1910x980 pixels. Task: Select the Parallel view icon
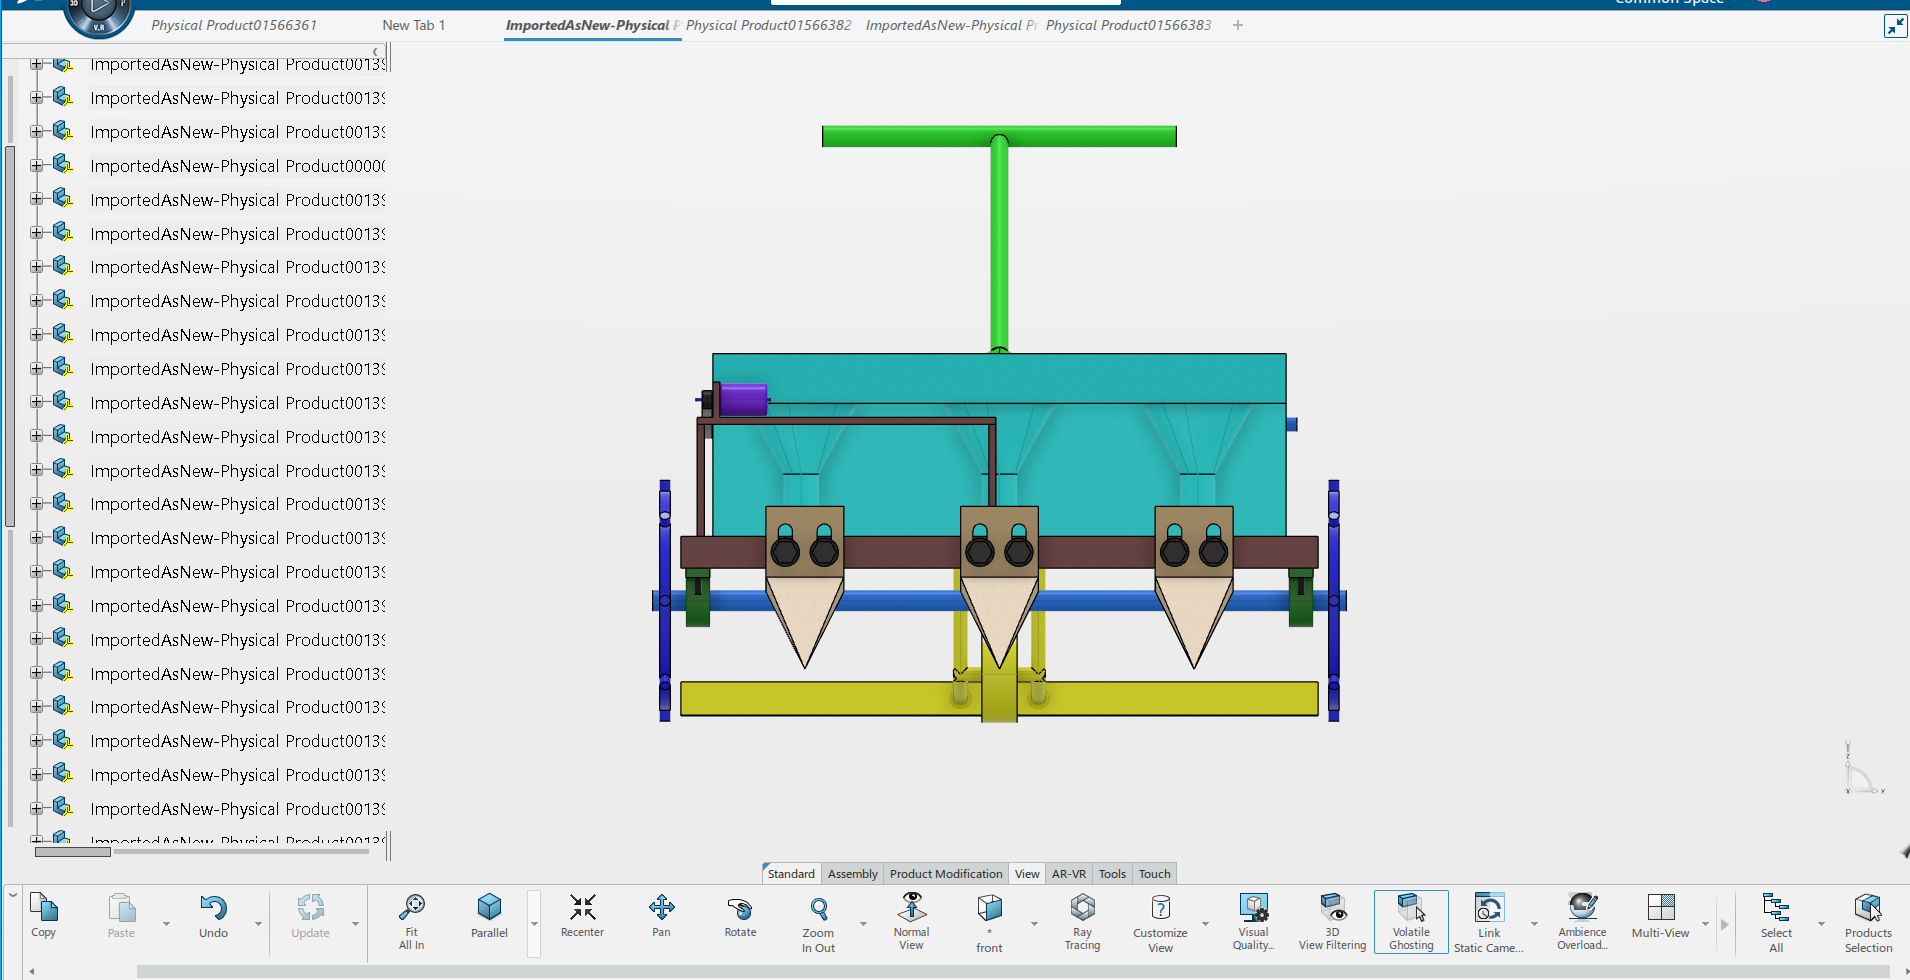[x=489, y=908]
